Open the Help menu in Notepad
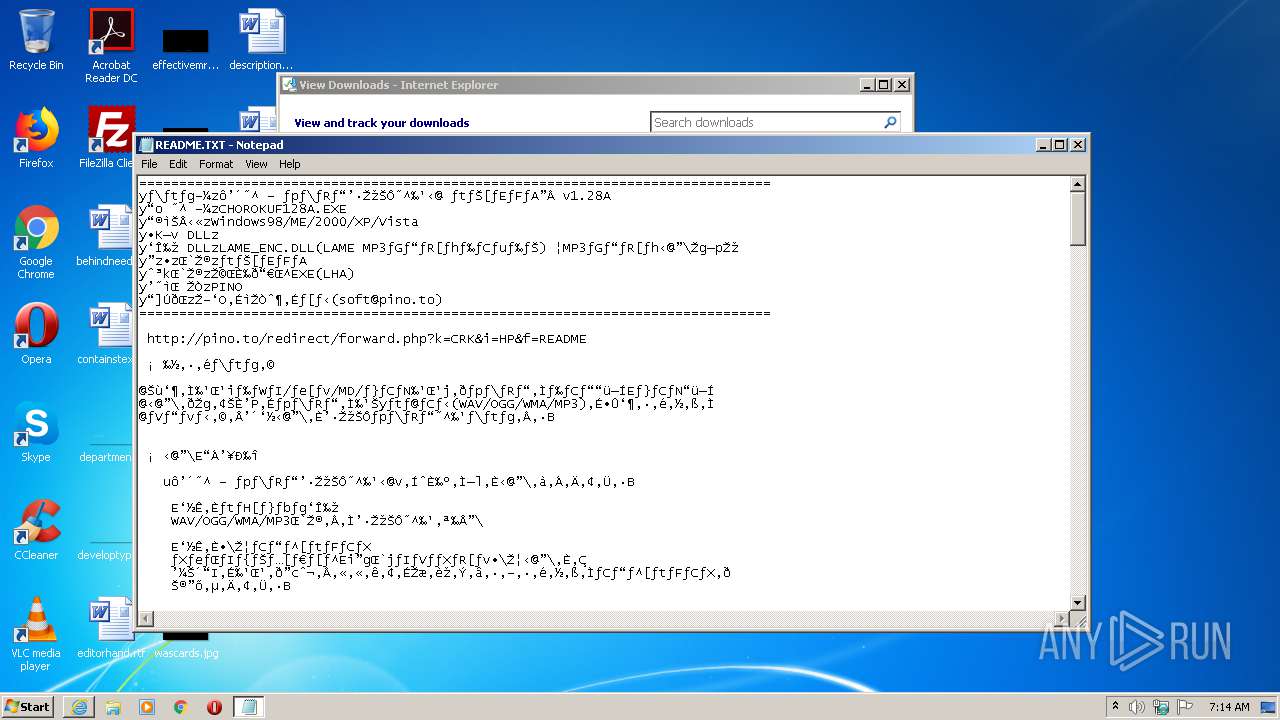The image size is (1280, 720). point(289,164)
